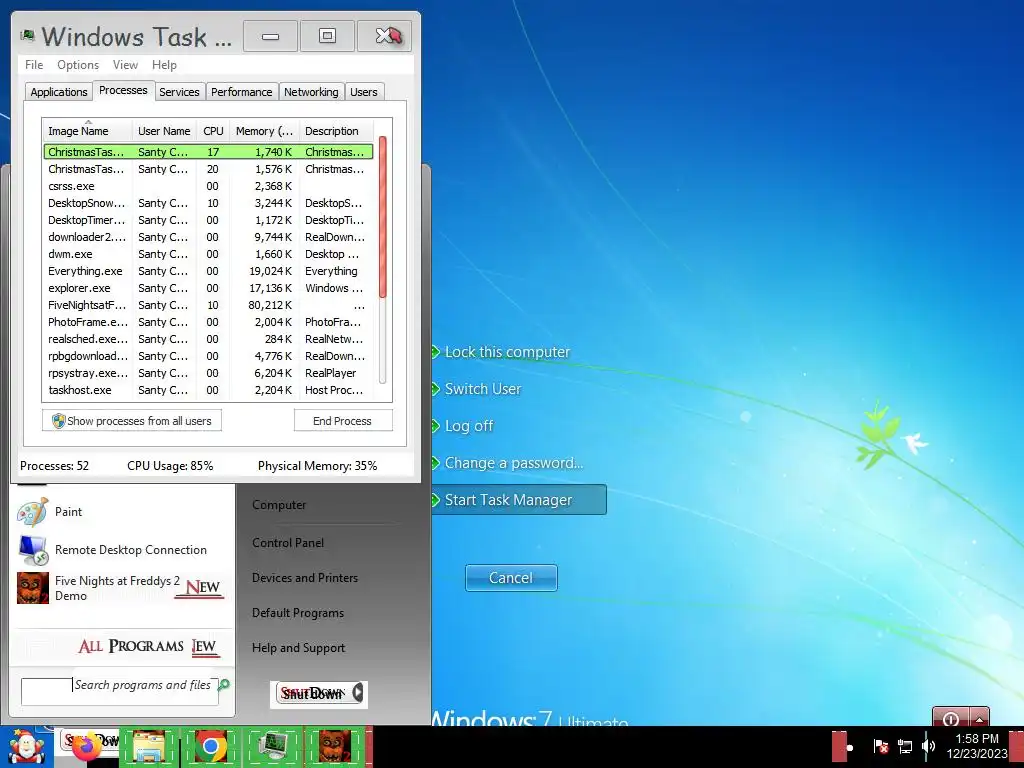
Task: Select the Everything.exe process row
Action: tap(208, 271)
